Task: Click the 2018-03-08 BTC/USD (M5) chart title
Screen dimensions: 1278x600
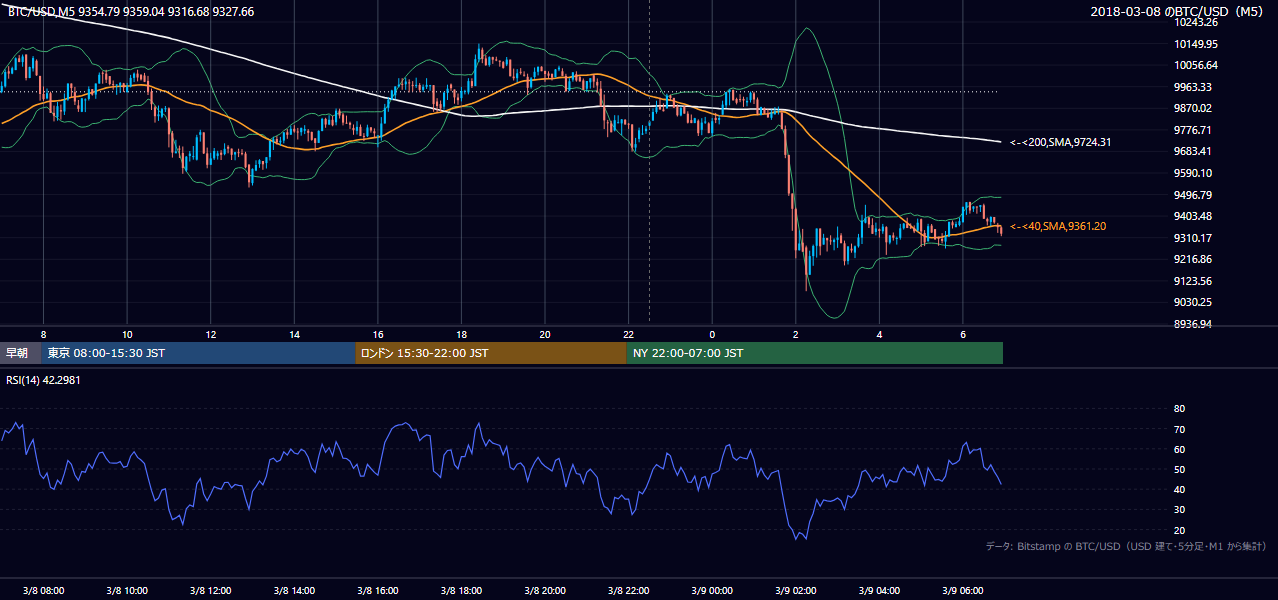Action: (1179, 12)
